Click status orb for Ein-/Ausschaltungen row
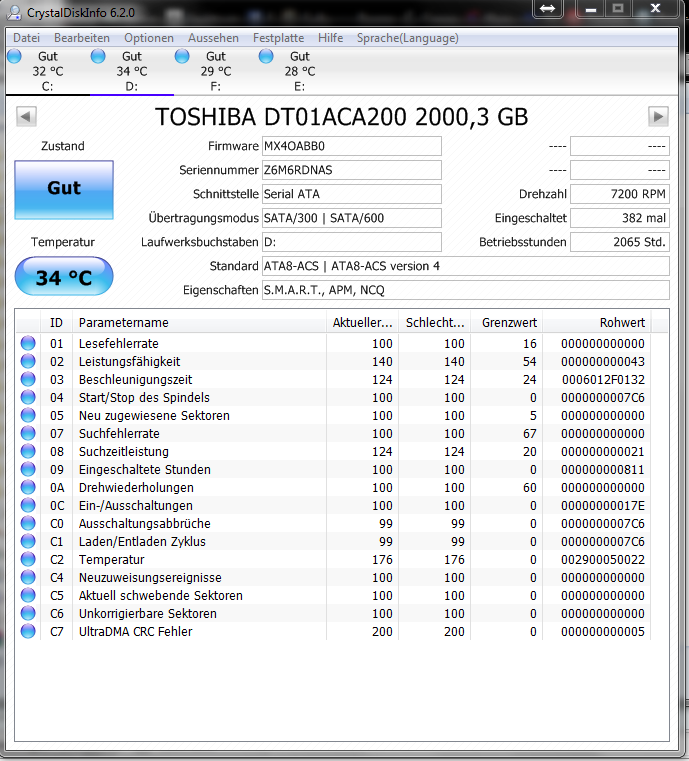The image size is (689, 761). (x=28, y=505)
